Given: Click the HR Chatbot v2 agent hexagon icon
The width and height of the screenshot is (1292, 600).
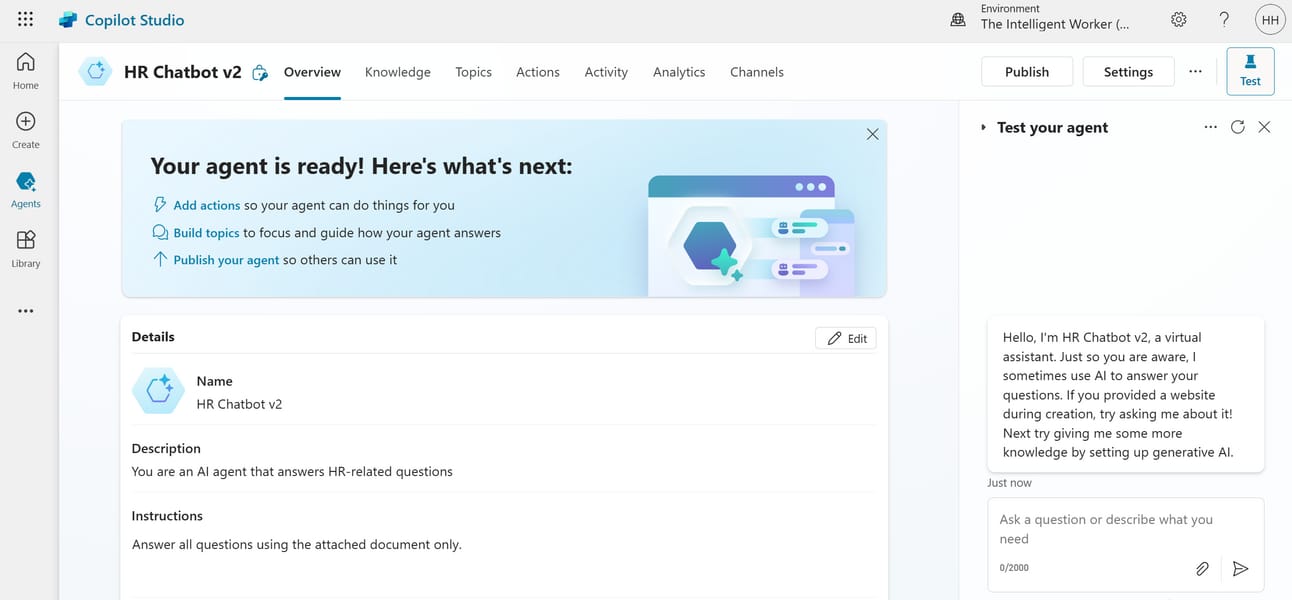Looking at the screenshot, I should coord(96,72).
